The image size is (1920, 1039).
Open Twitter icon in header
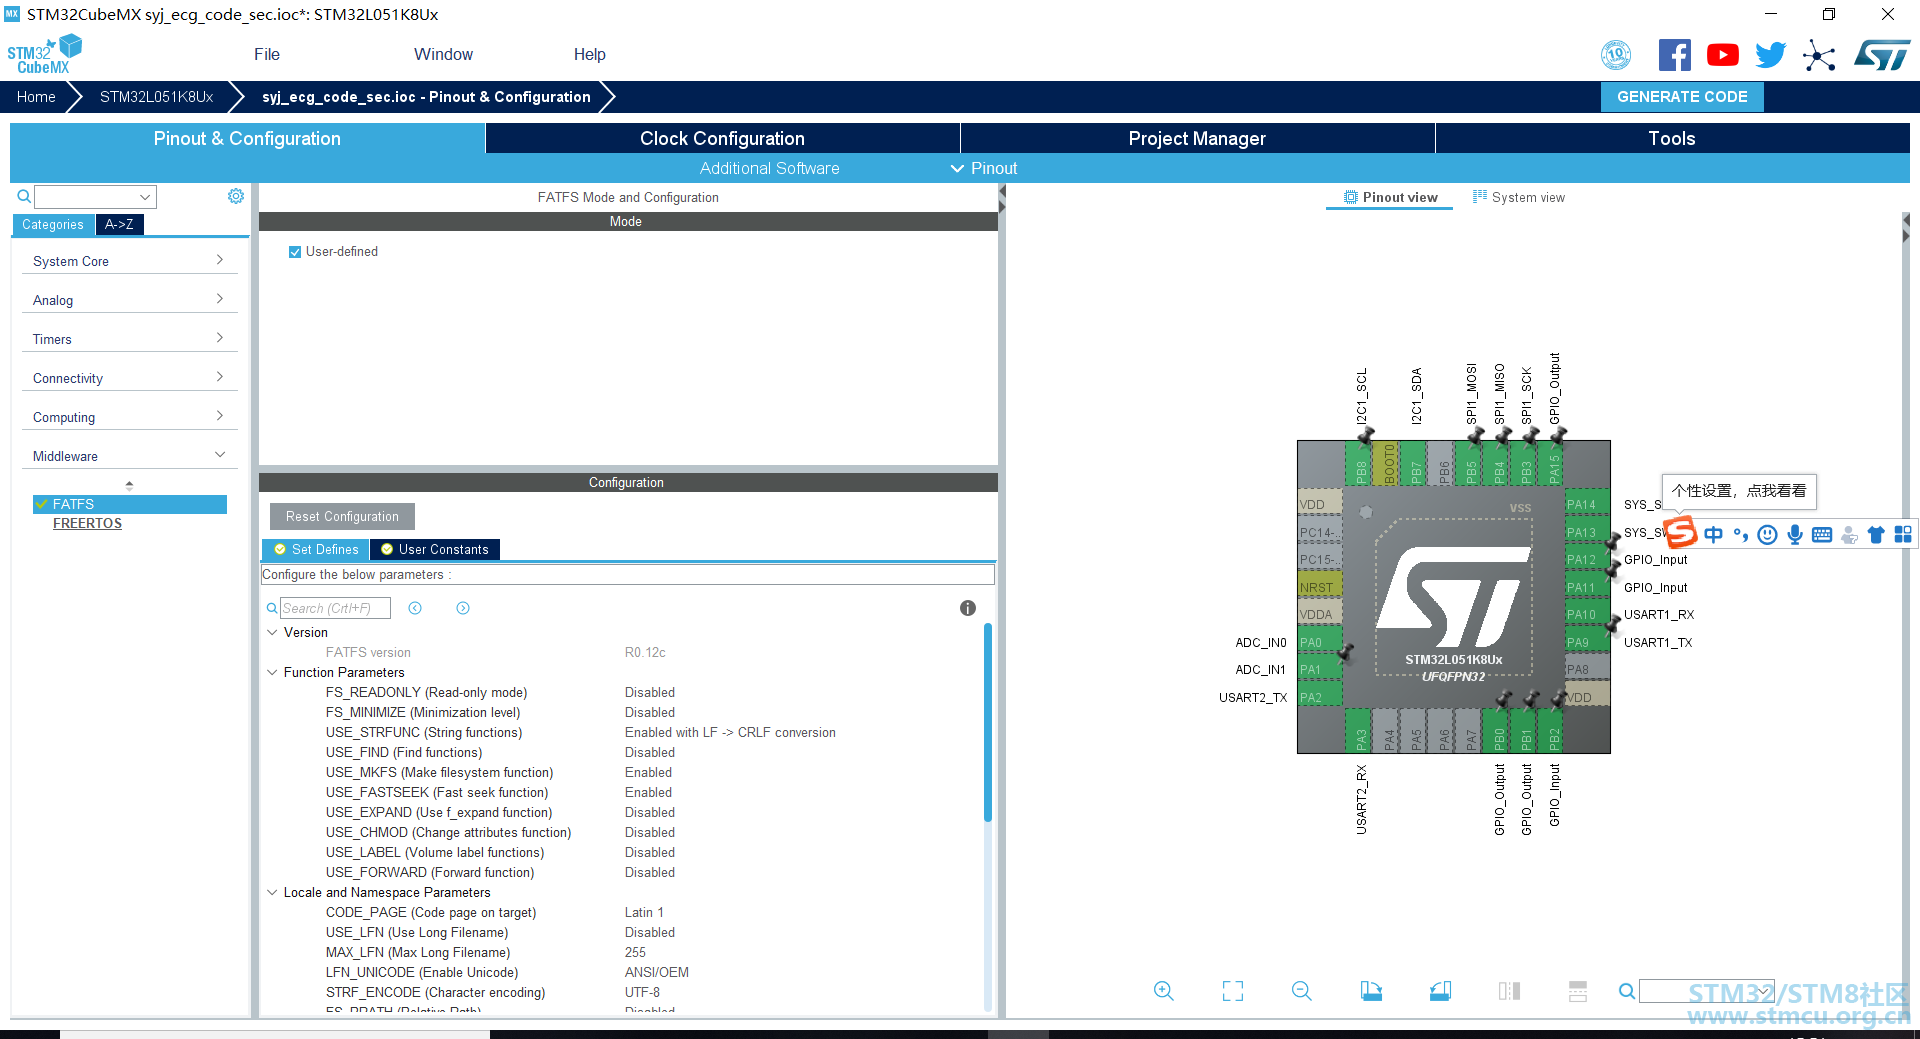1770,55
